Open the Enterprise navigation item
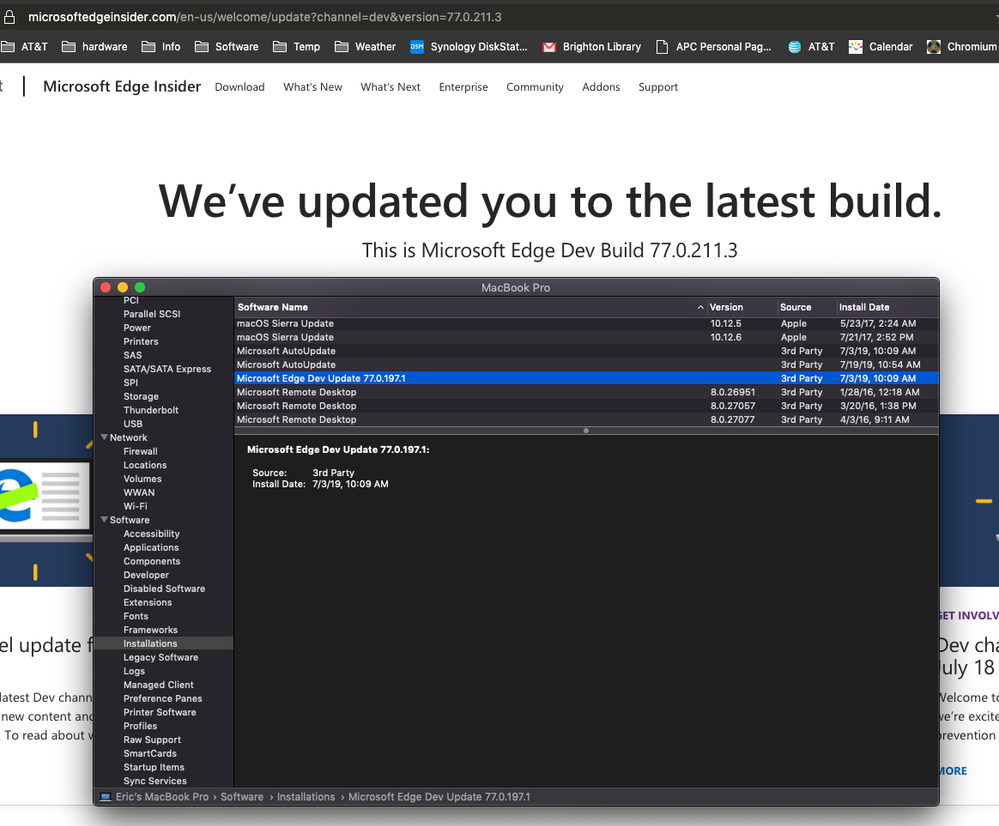999x826 pixels. 463,87
